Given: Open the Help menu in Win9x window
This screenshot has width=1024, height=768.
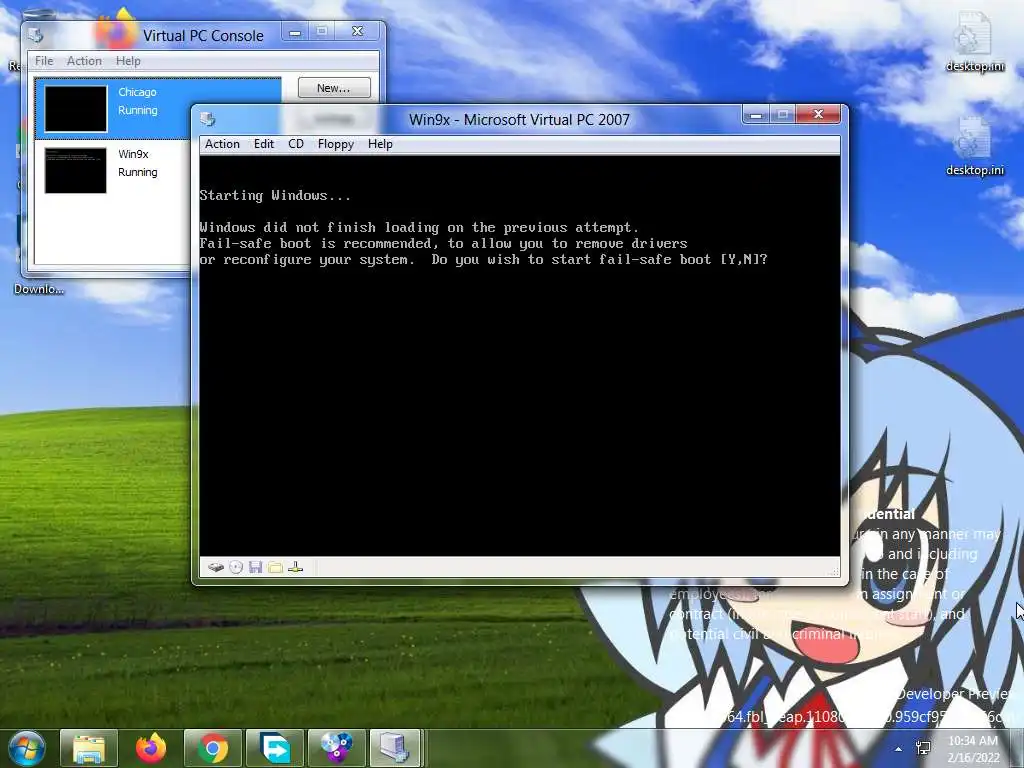Looking at the screenshot, I should (380, 144).
